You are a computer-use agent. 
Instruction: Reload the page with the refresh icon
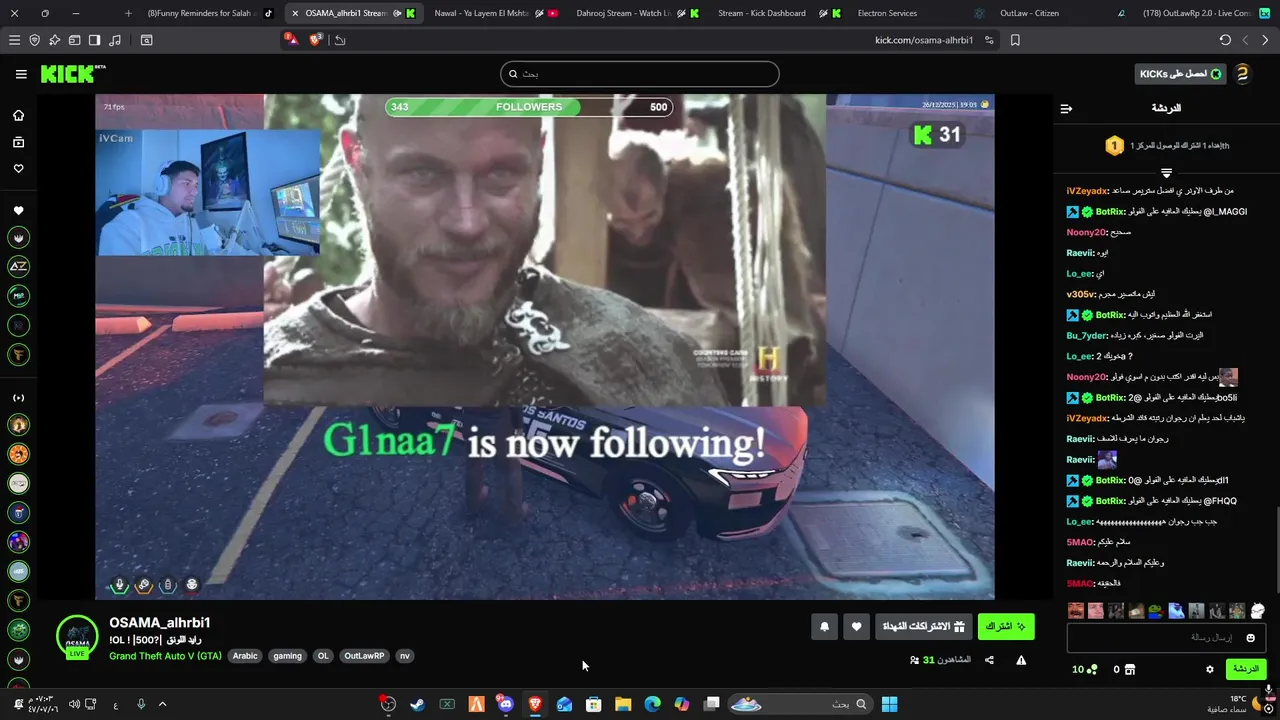click(x=1225, y=40)
